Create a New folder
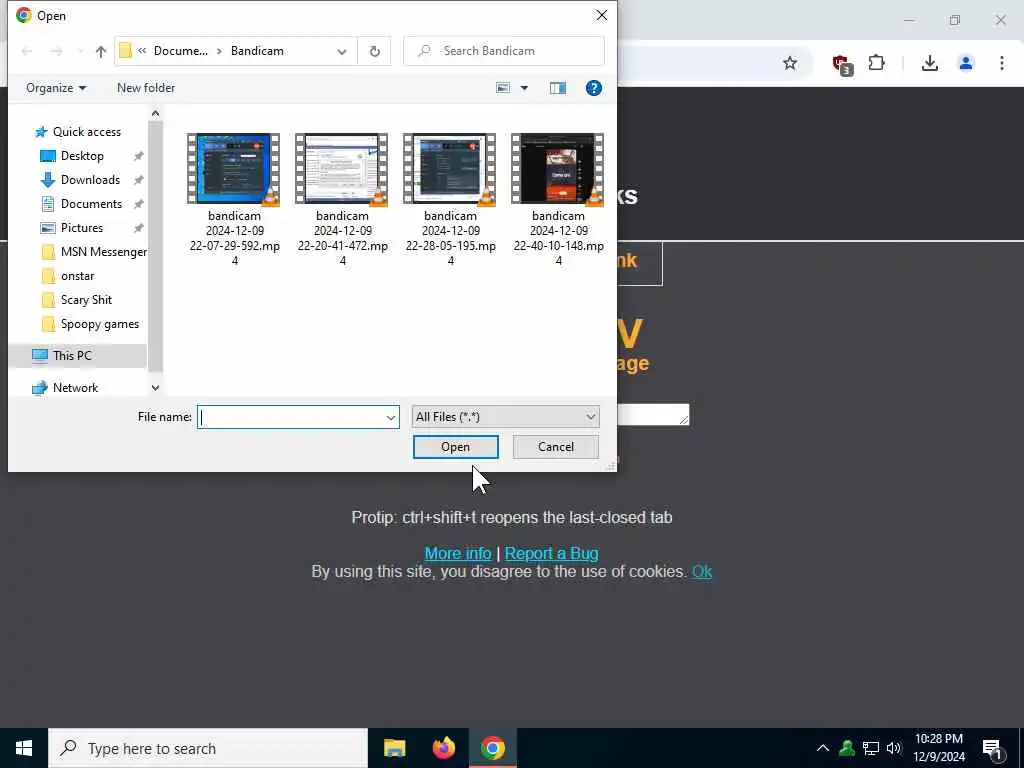The height and width of the screenshot is (768, 1024). click(146, 88)
